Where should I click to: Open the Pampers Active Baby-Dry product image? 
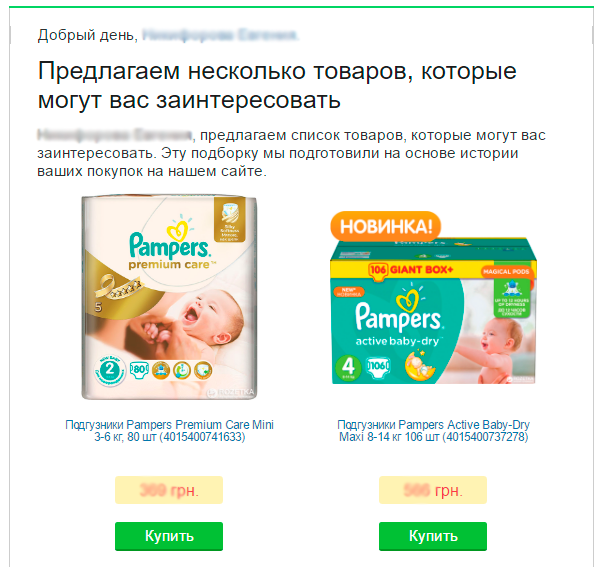click(434, 298)
